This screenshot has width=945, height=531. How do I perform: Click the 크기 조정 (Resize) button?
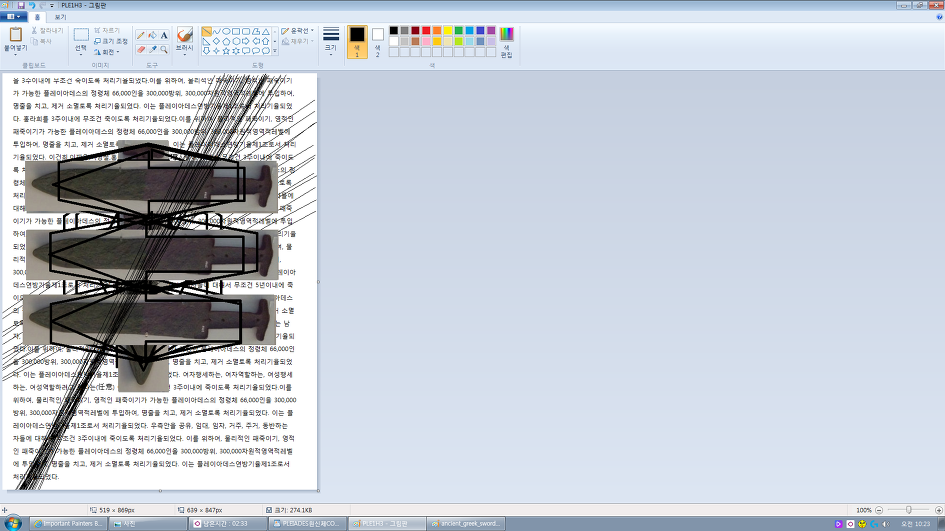coord(110,40)
